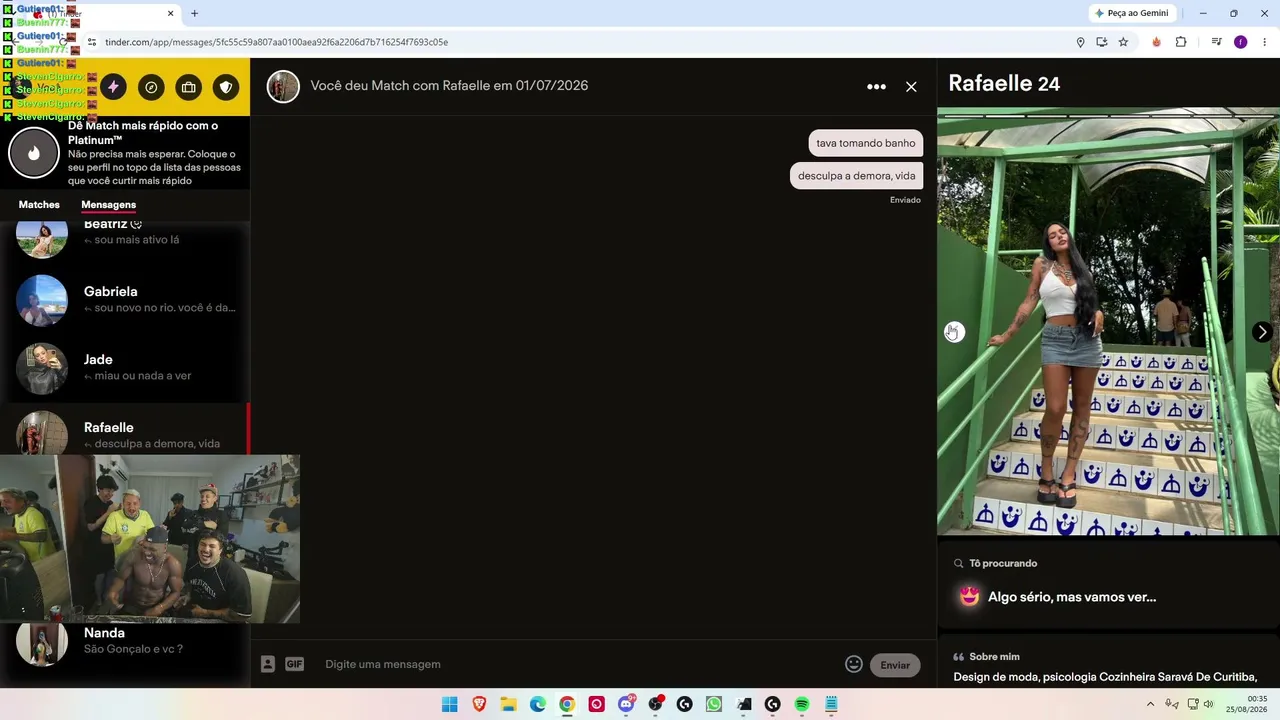Open WhatsApp from the taskbar
Viewport: 1280px width, 720px height.
[x=713, y=705]
